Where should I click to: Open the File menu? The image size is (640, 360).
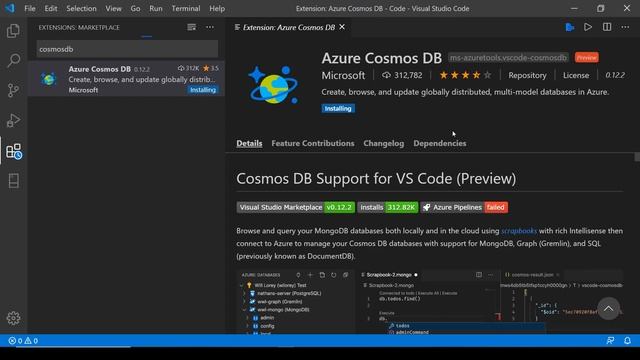(30, 9)
